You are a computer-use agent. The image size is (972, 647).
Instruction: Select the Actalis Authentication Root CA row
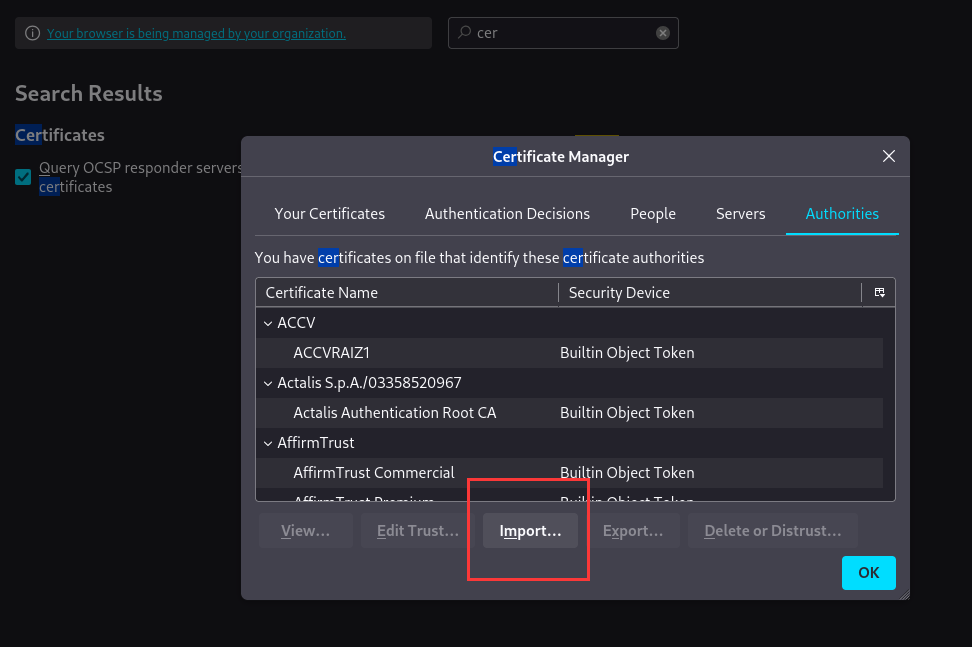(x=569, y=413)
